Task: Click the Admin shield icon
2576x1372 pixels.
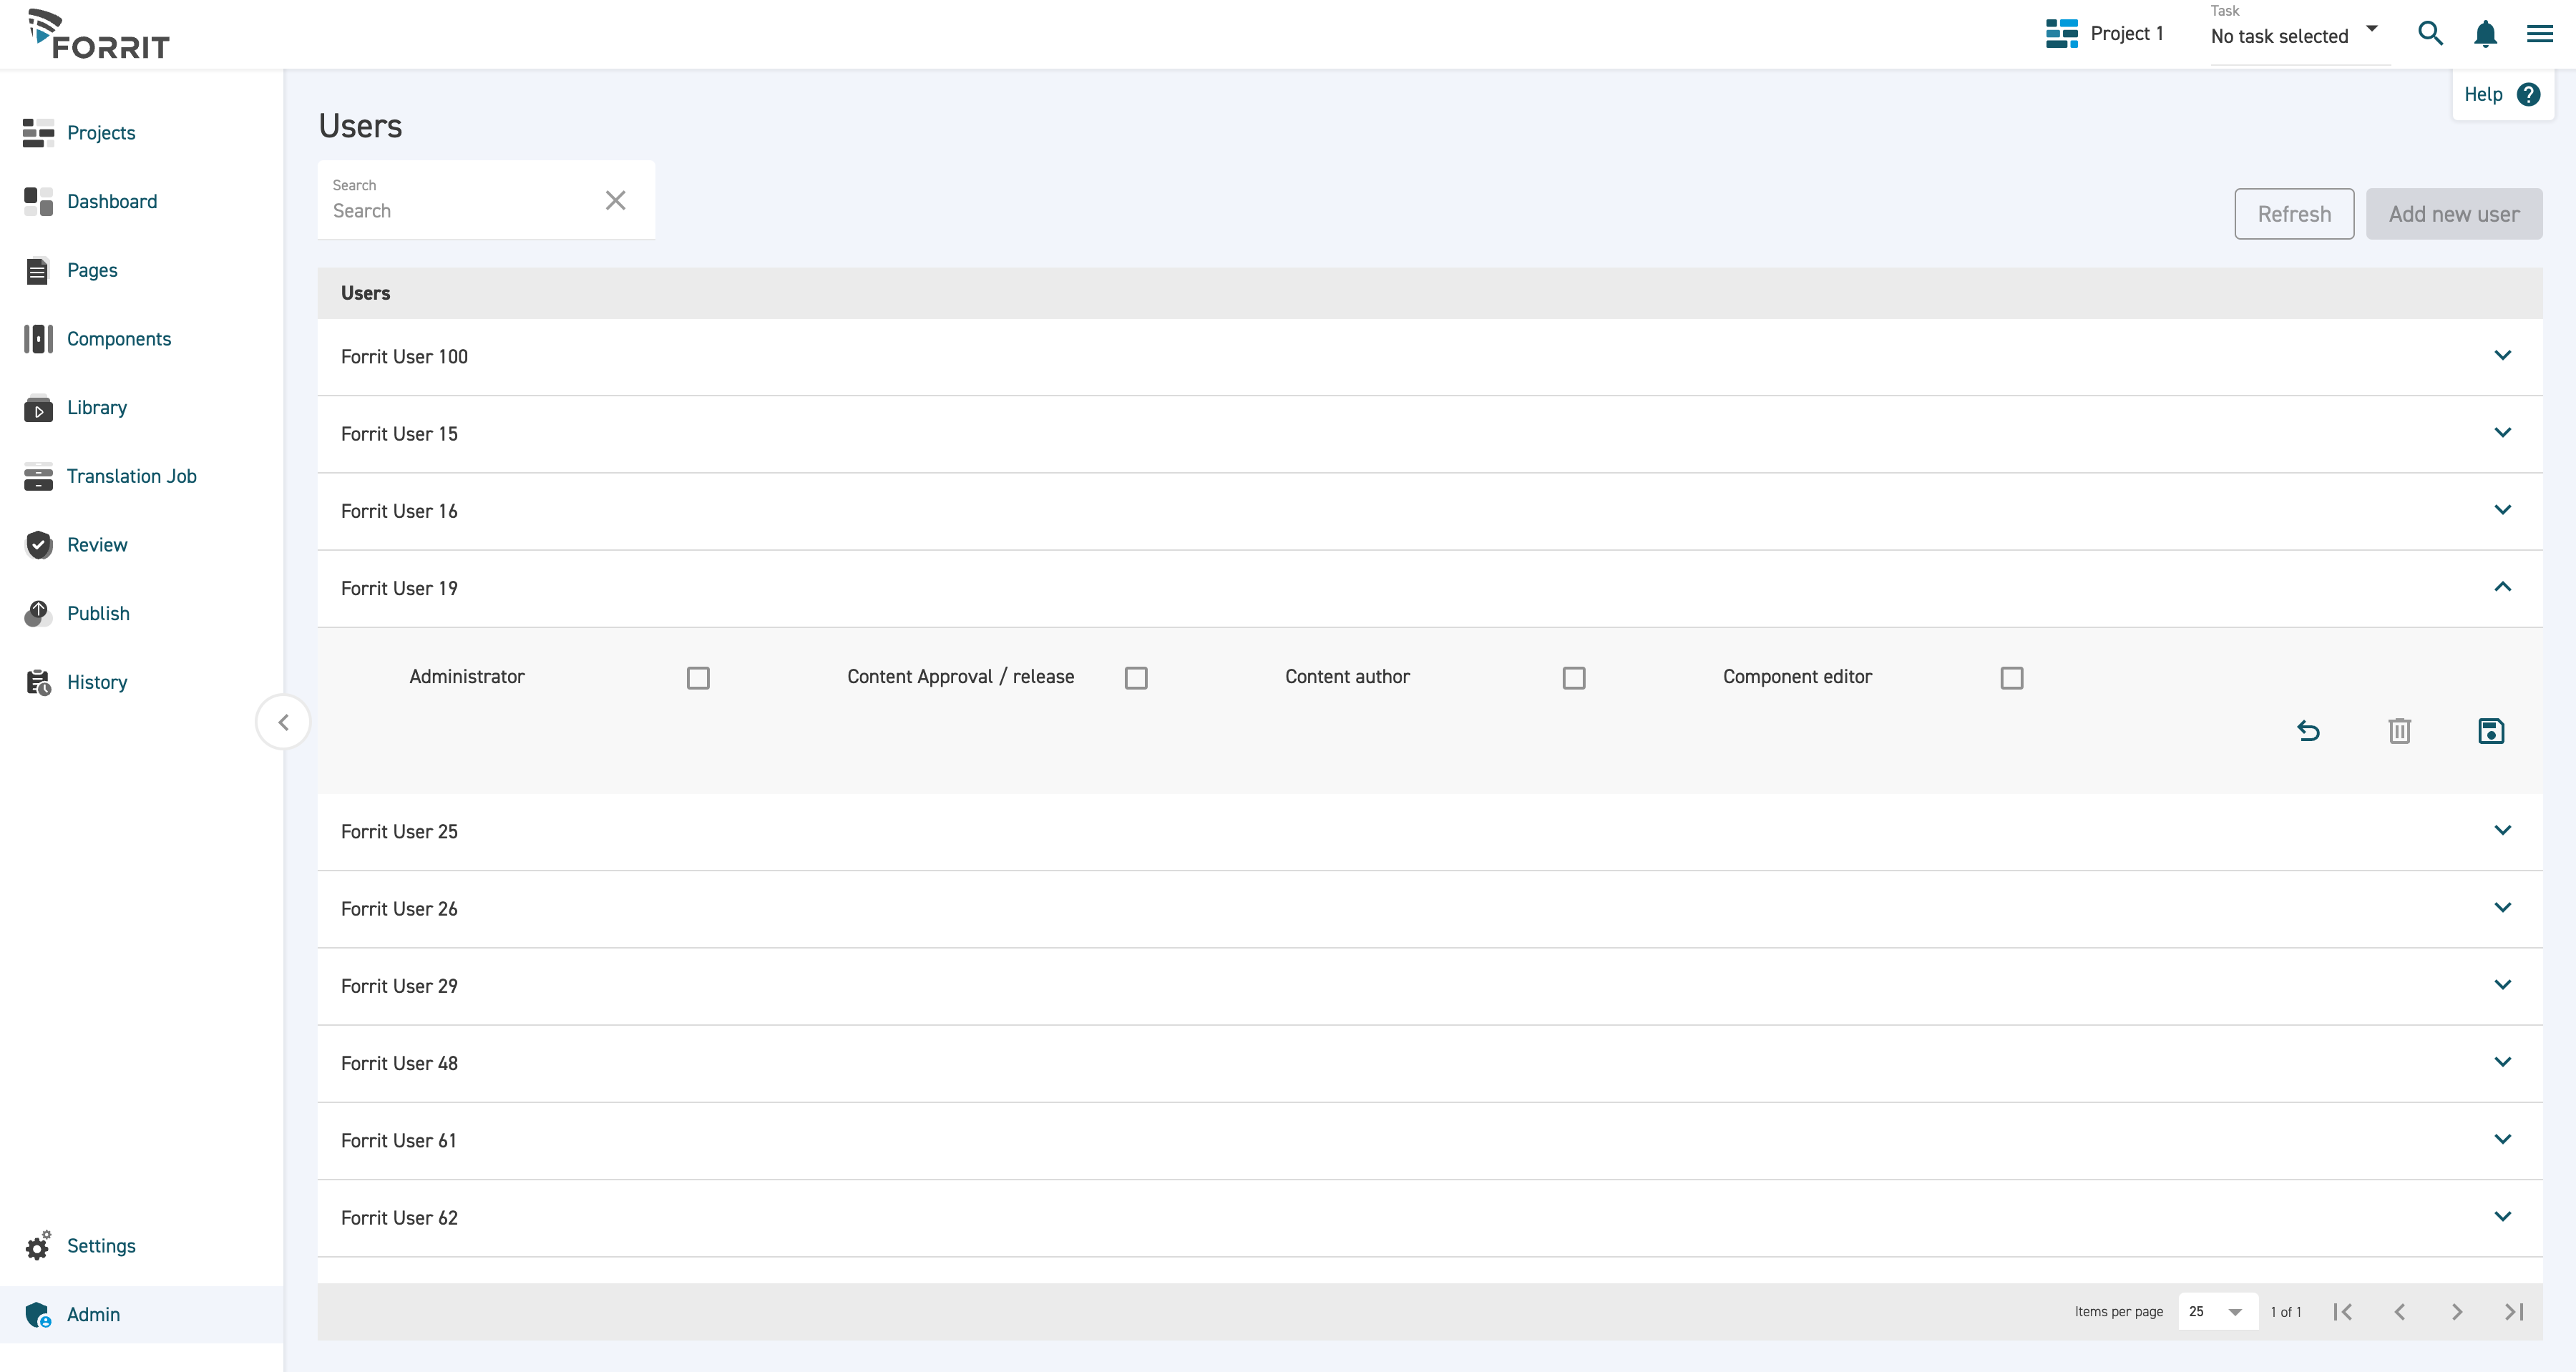Action: click(38, 1315)
